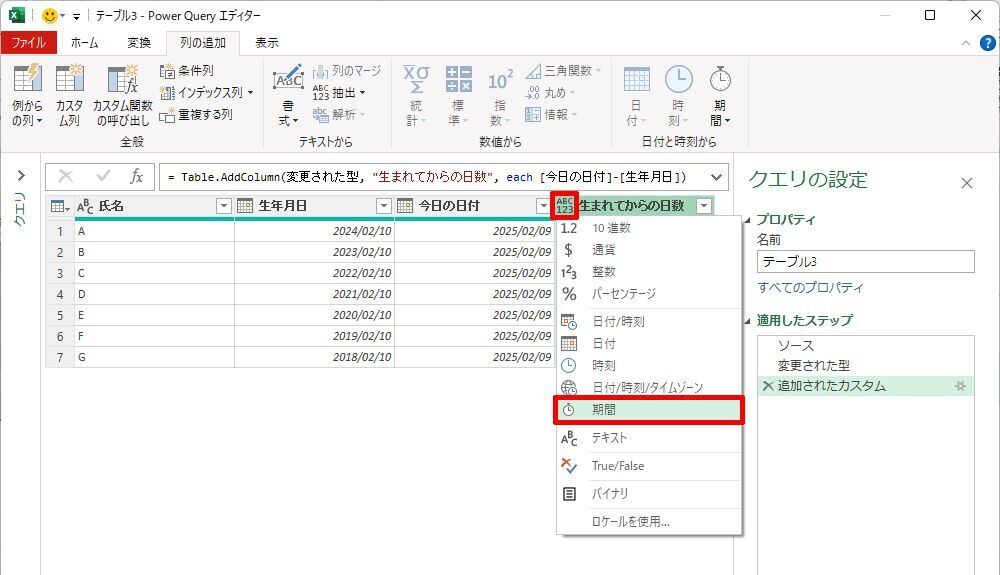
Task: Click the 解析 parse tool
Action: [339, 115]
